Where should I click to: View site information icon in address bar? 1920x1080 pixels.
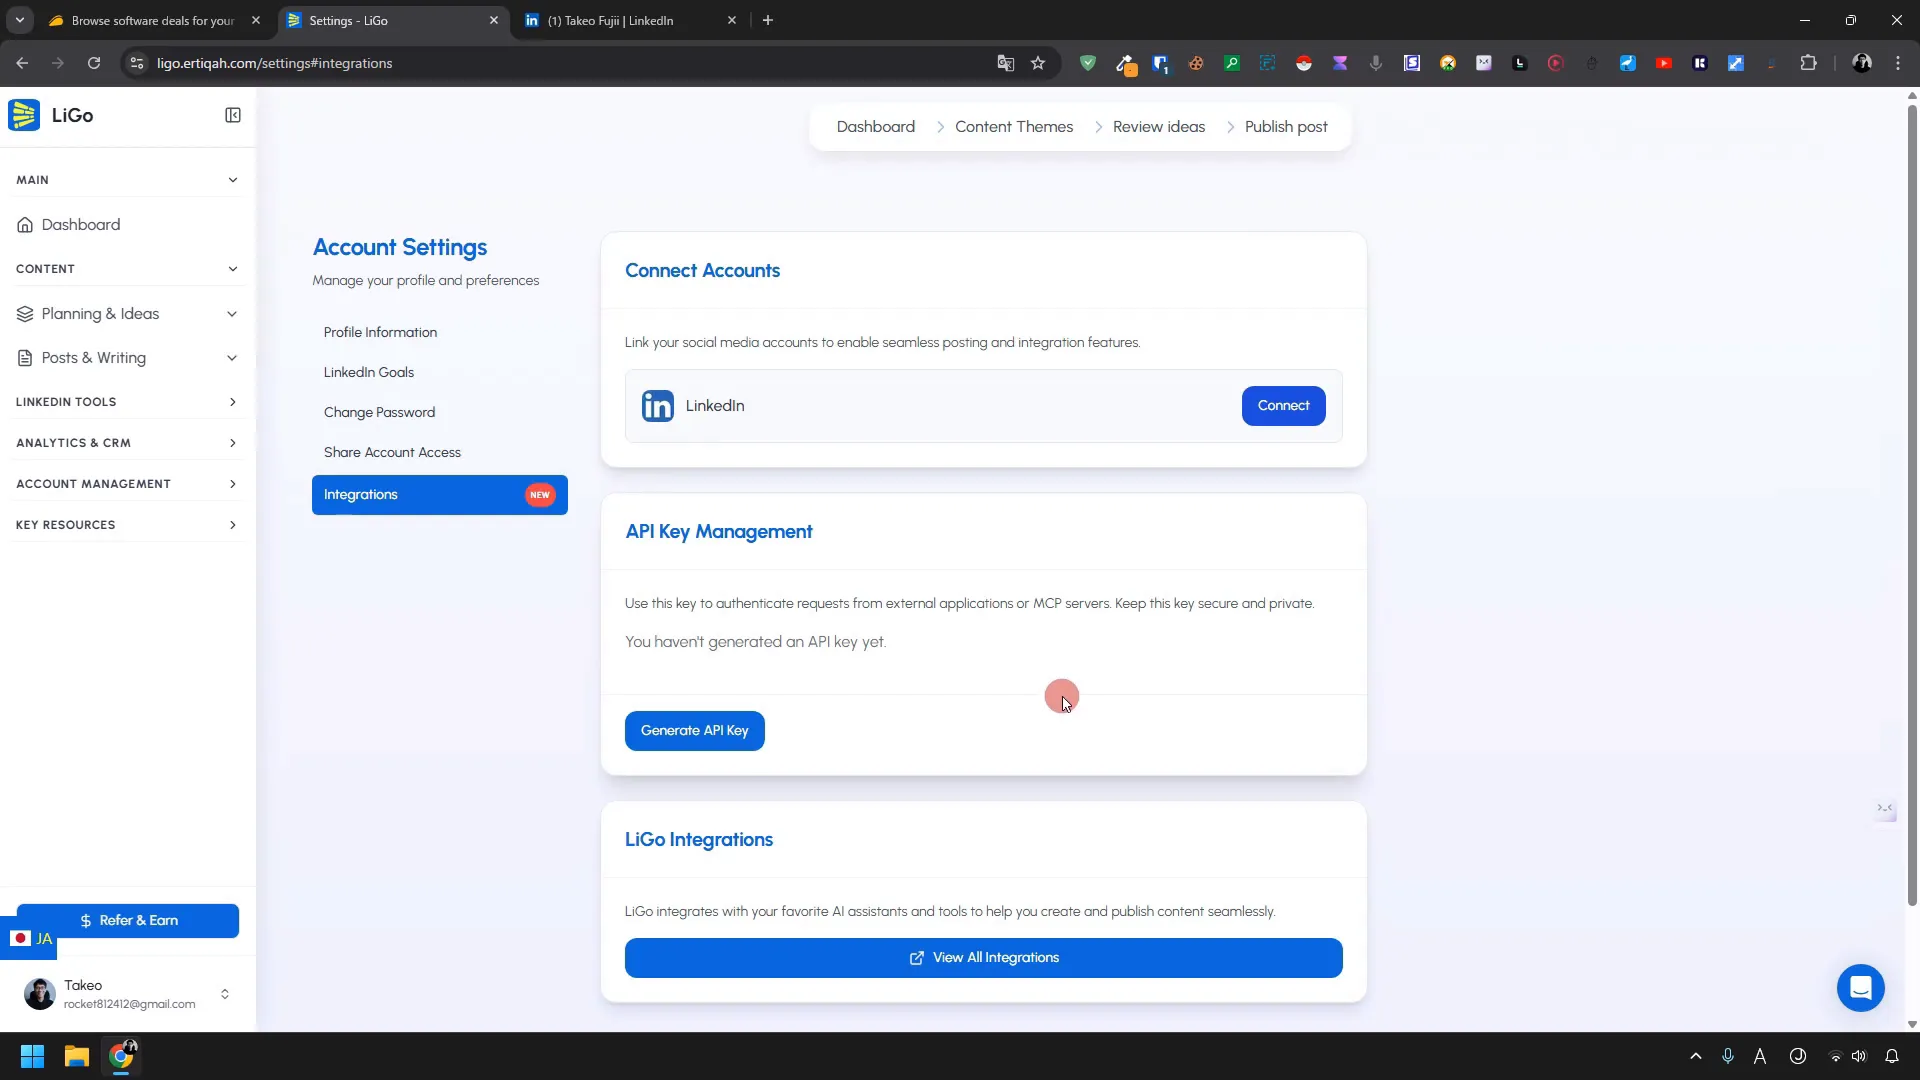tap(137, 63)
